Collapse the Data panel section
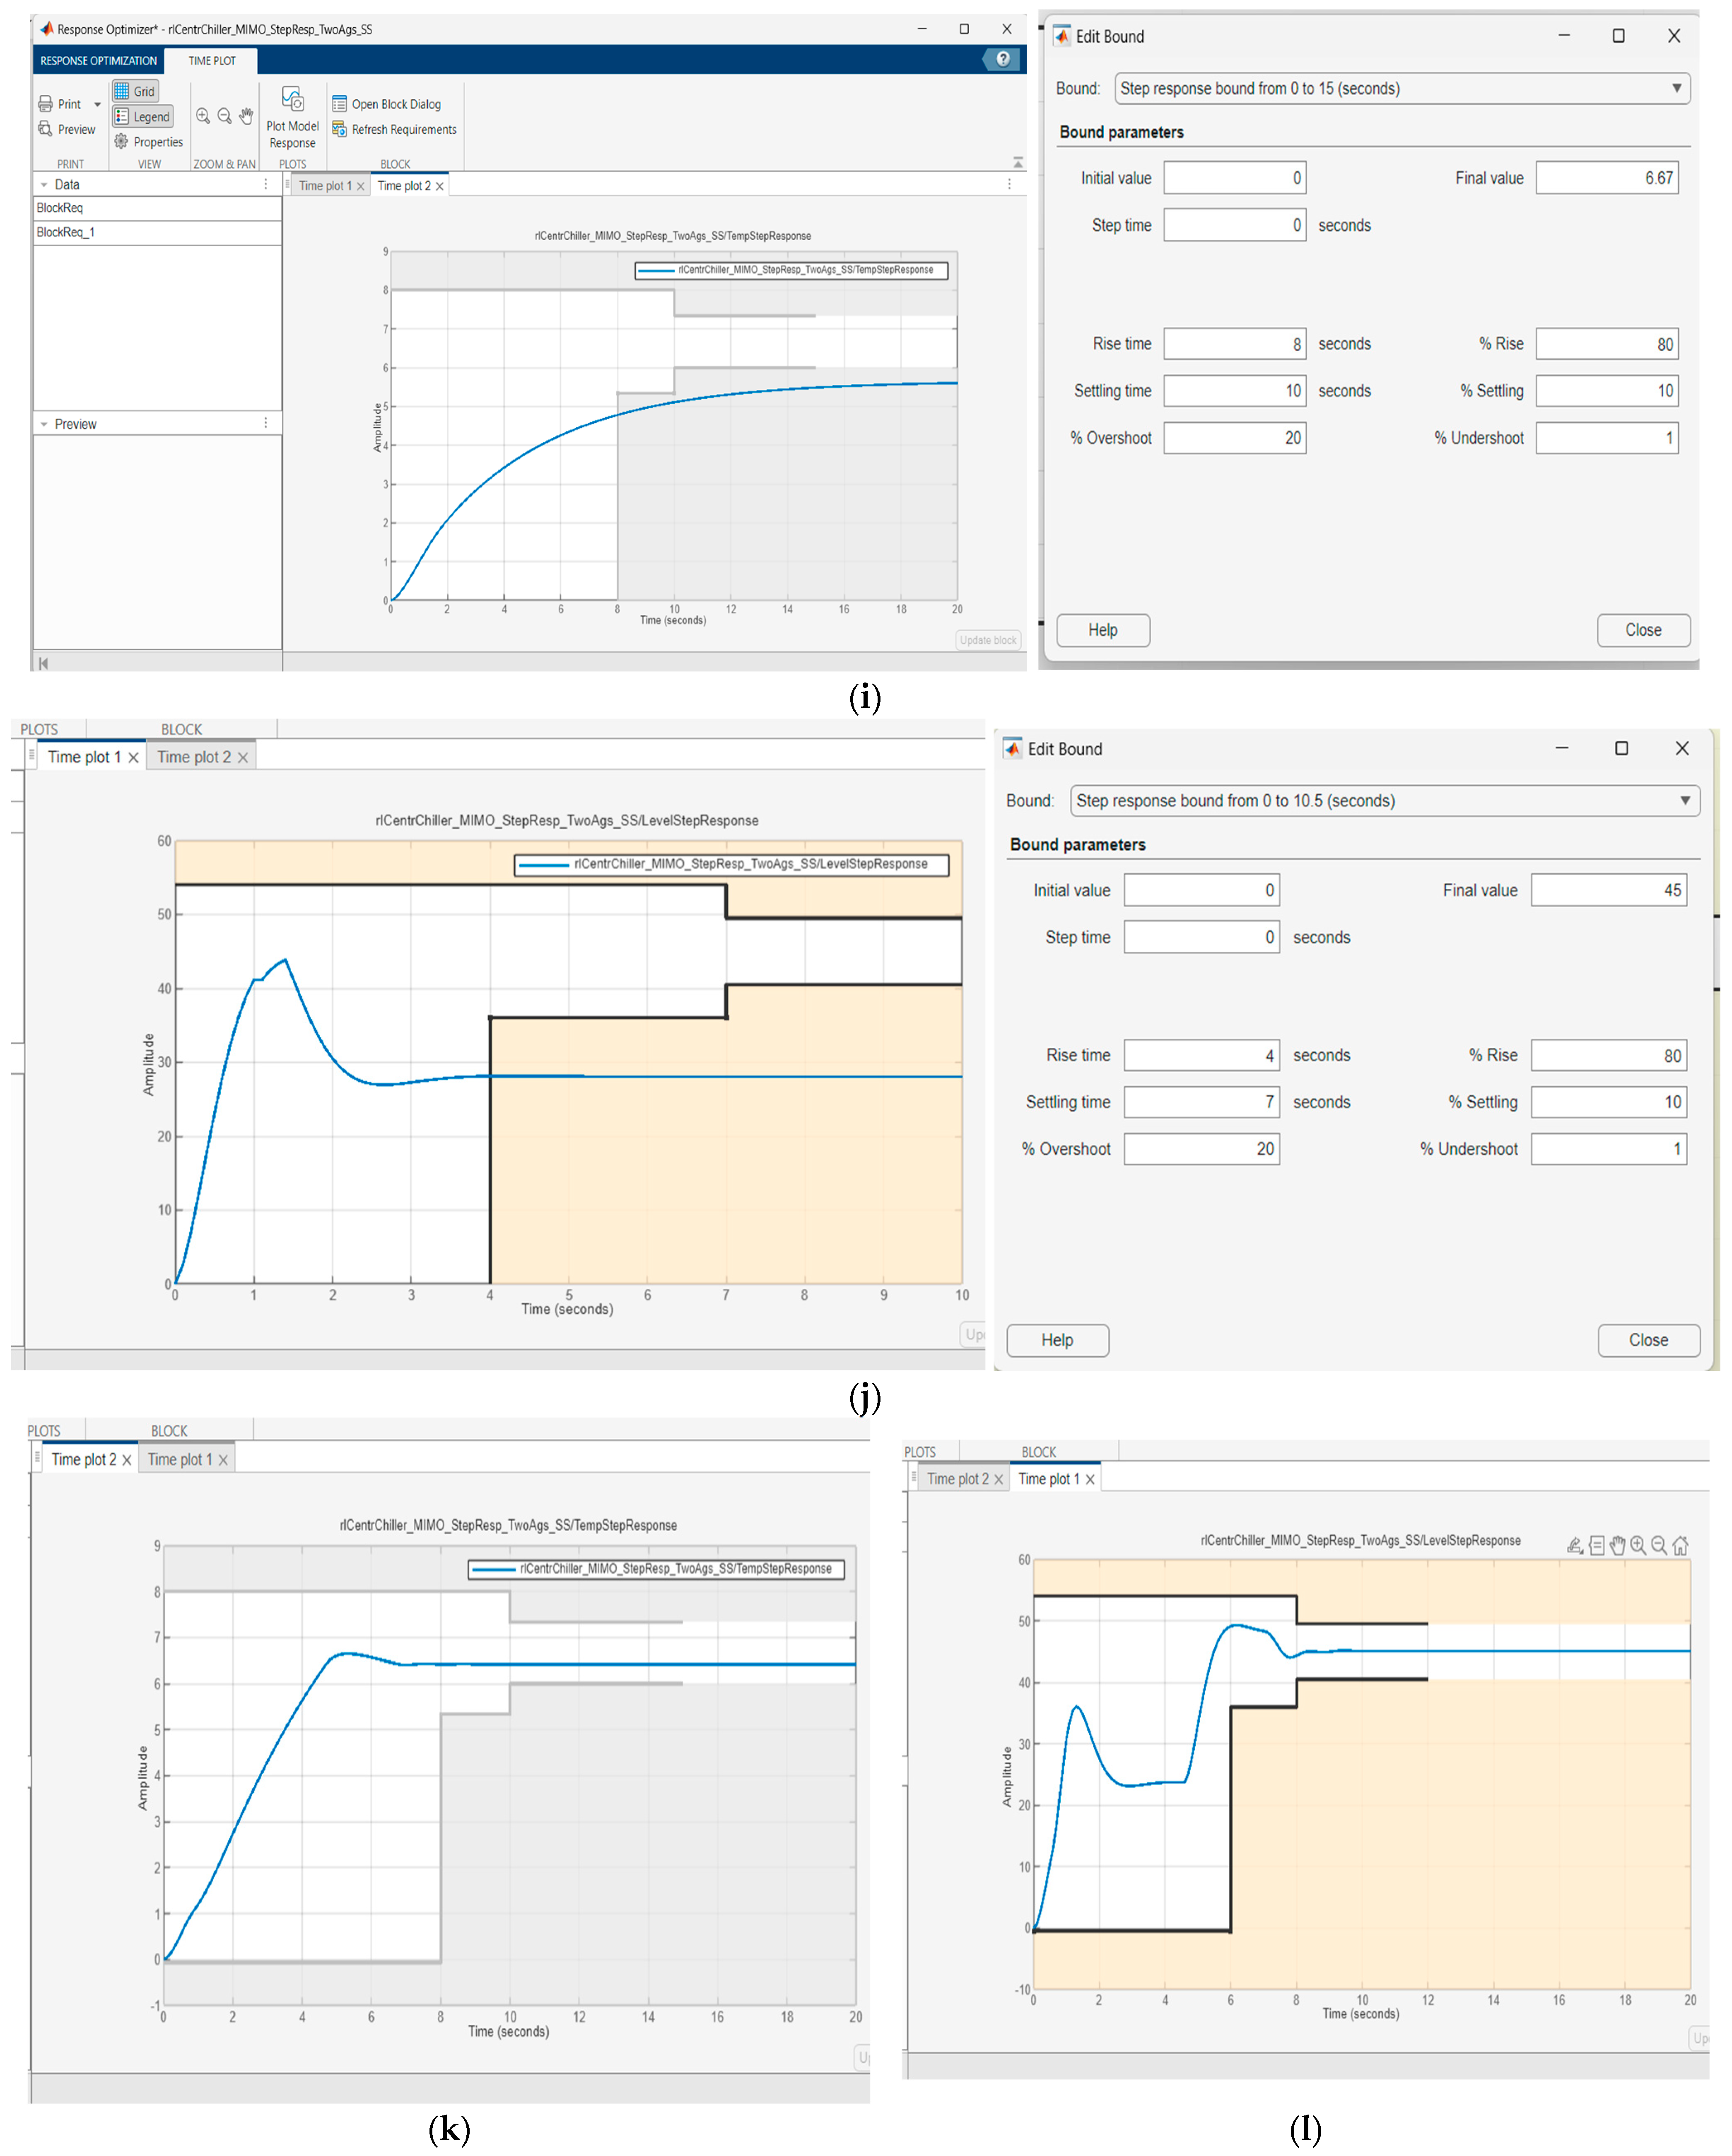 44,185
